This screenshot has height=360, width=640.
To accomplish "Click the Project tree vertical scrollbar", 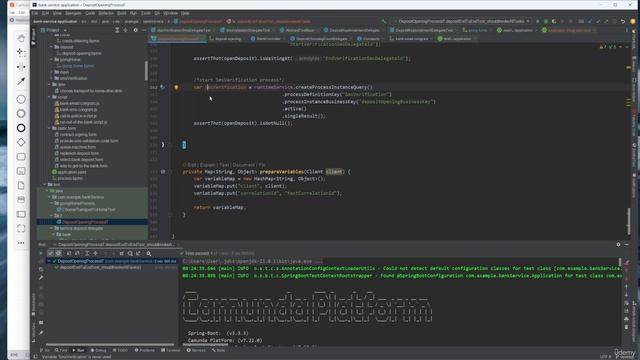I will point(146,70).
